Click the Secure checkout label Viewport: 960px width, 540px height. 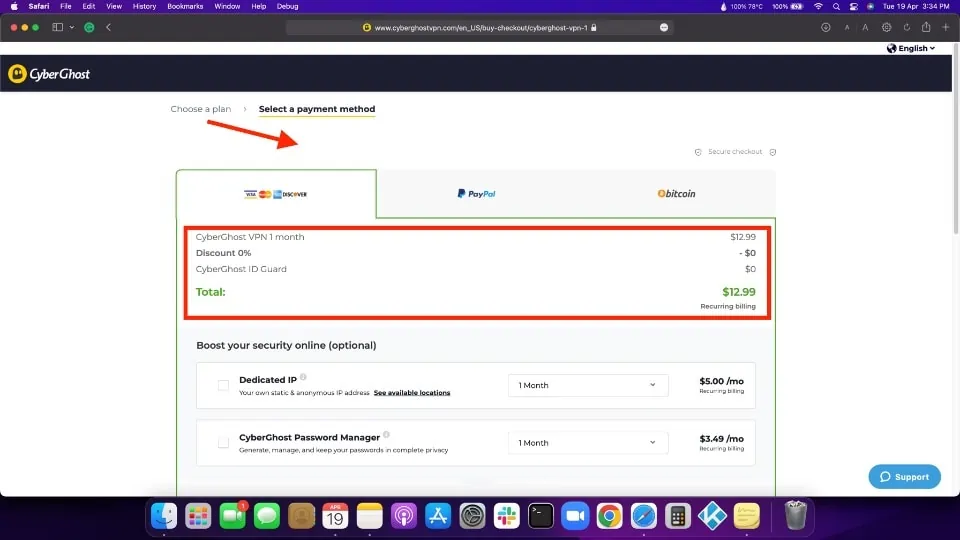click(735, 152)
